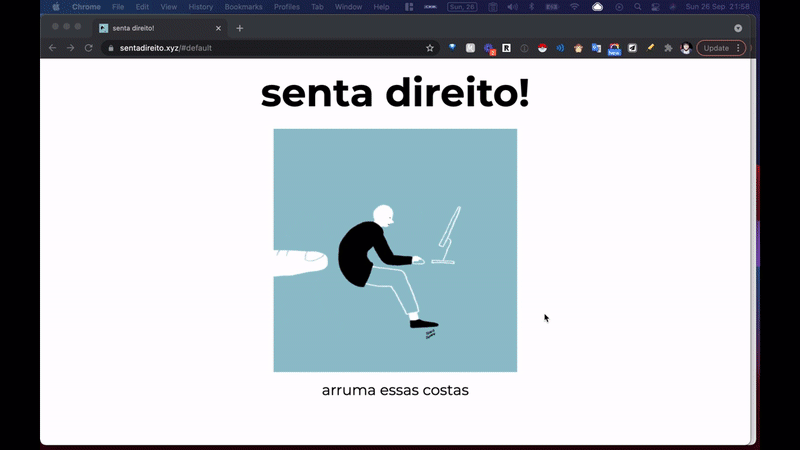Open the extension with the red 2 badge
This screenshot has width=800, height=450.
489,48
